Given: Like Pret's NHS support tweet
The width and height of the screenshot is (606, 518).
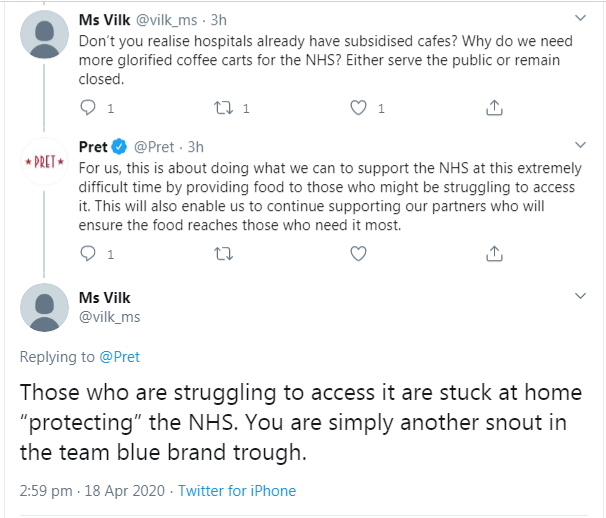Looking at the screenshot, I should click(359, 255).
